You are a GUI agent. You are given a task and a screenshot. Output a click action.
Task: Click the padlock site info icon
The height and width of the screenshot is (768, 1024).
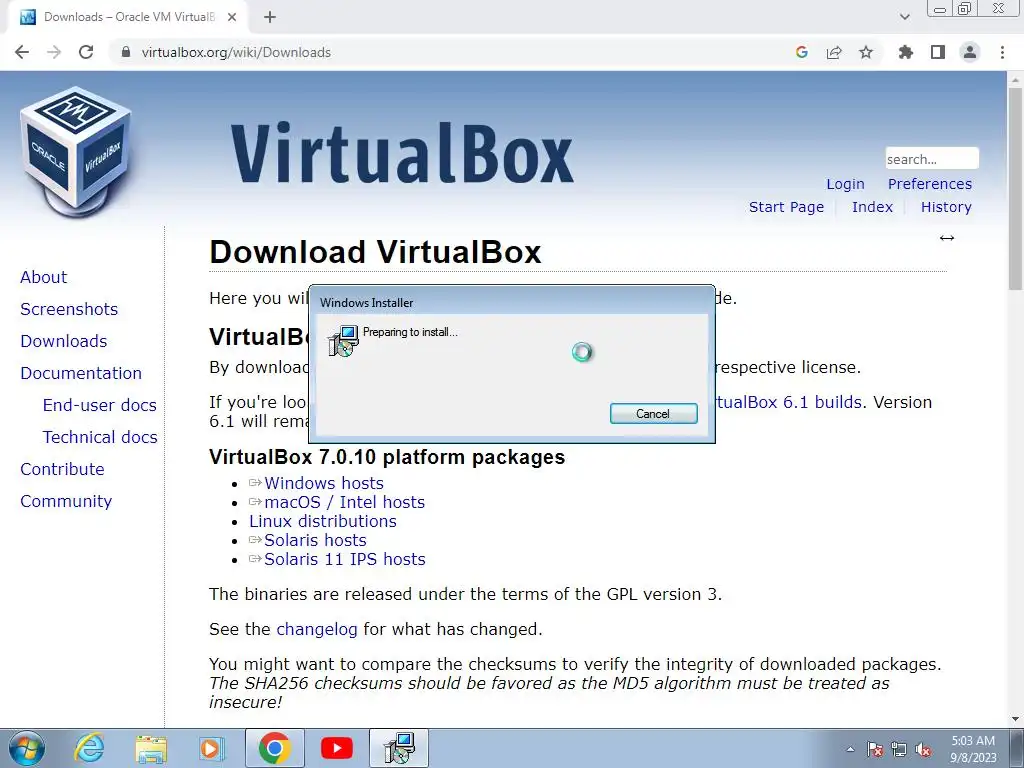click(126, 52)
